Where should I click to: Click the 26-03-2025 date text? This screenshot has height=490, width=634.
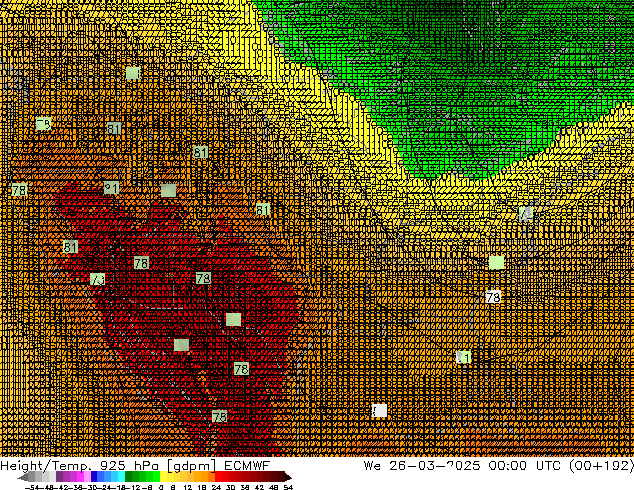click(x=435, y=465)
